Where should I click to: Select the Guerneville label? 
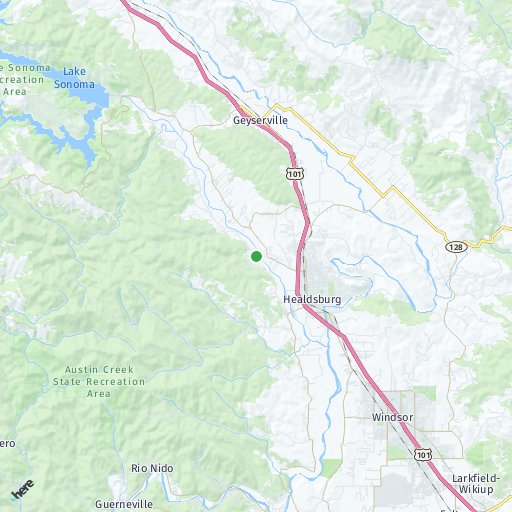pos(124,504)
